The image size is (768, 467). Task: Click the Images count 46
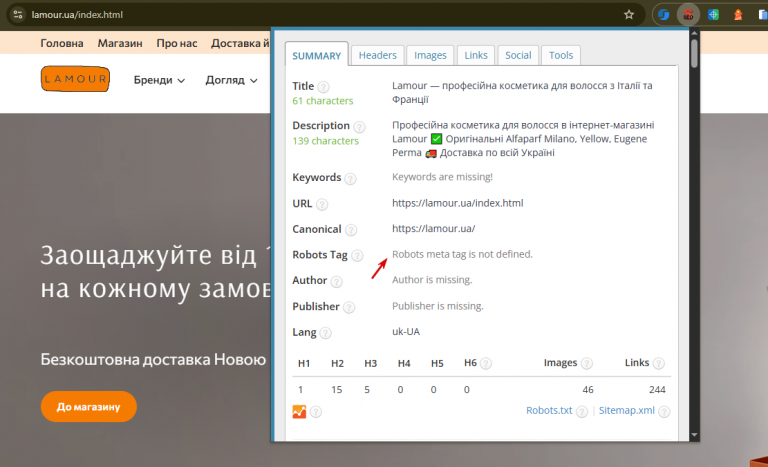click(x=588, y=390)
